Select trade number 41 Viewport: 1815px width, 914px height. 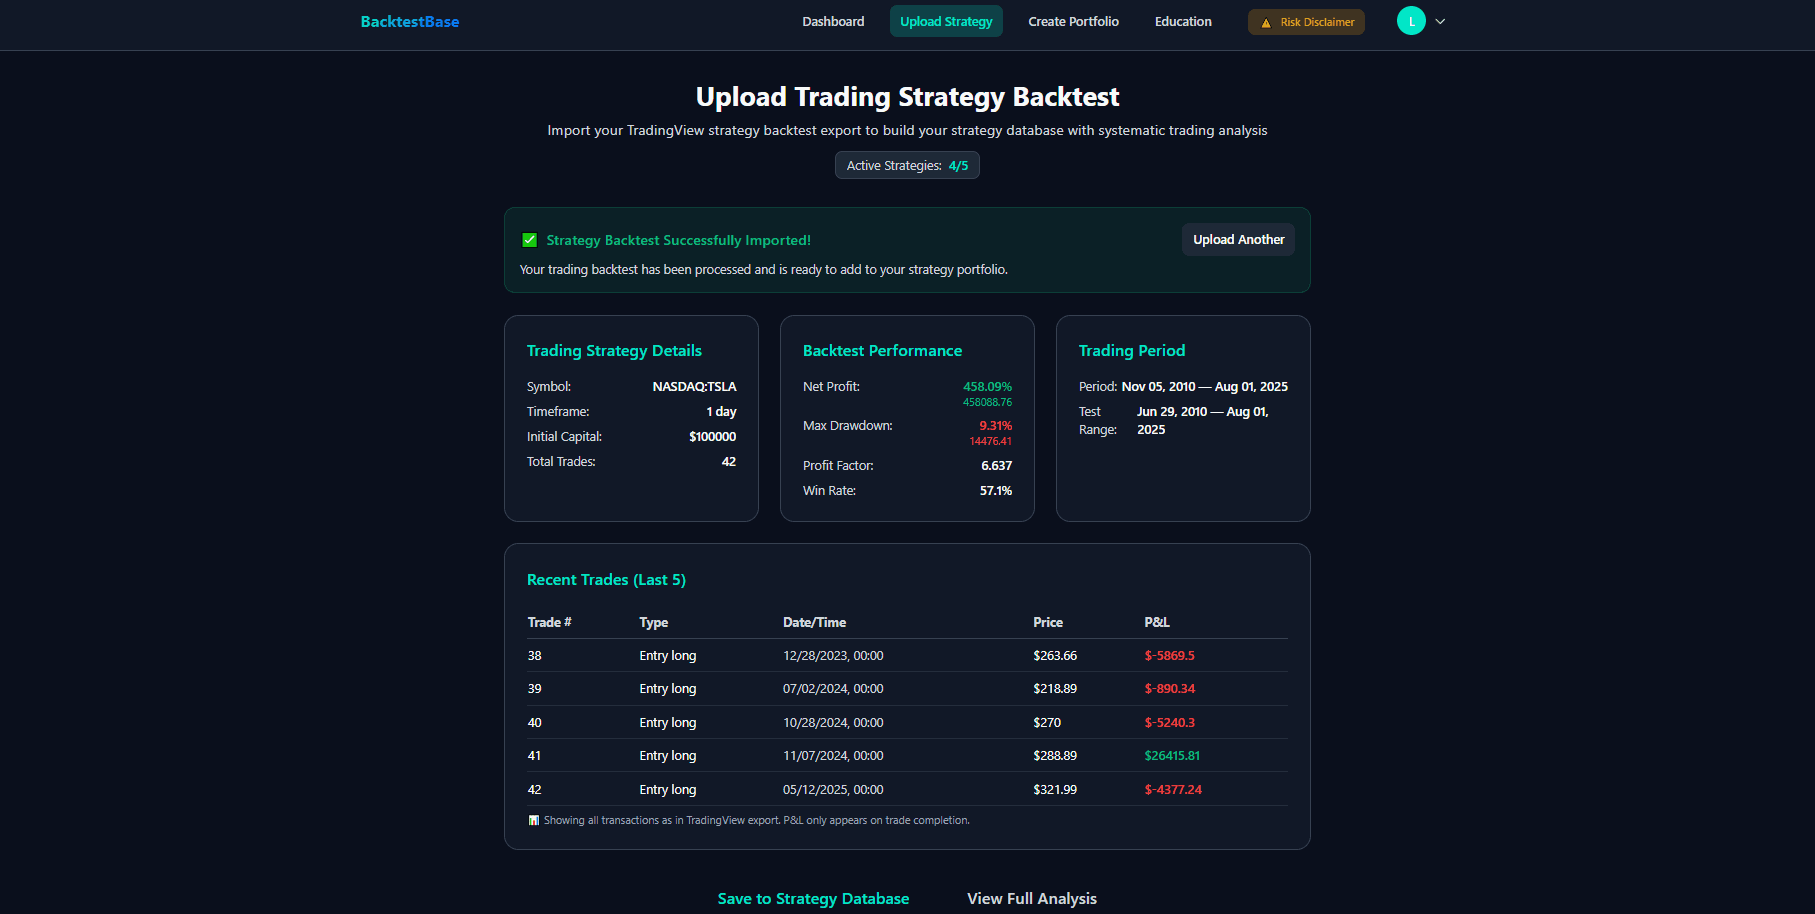coord(534,755)
